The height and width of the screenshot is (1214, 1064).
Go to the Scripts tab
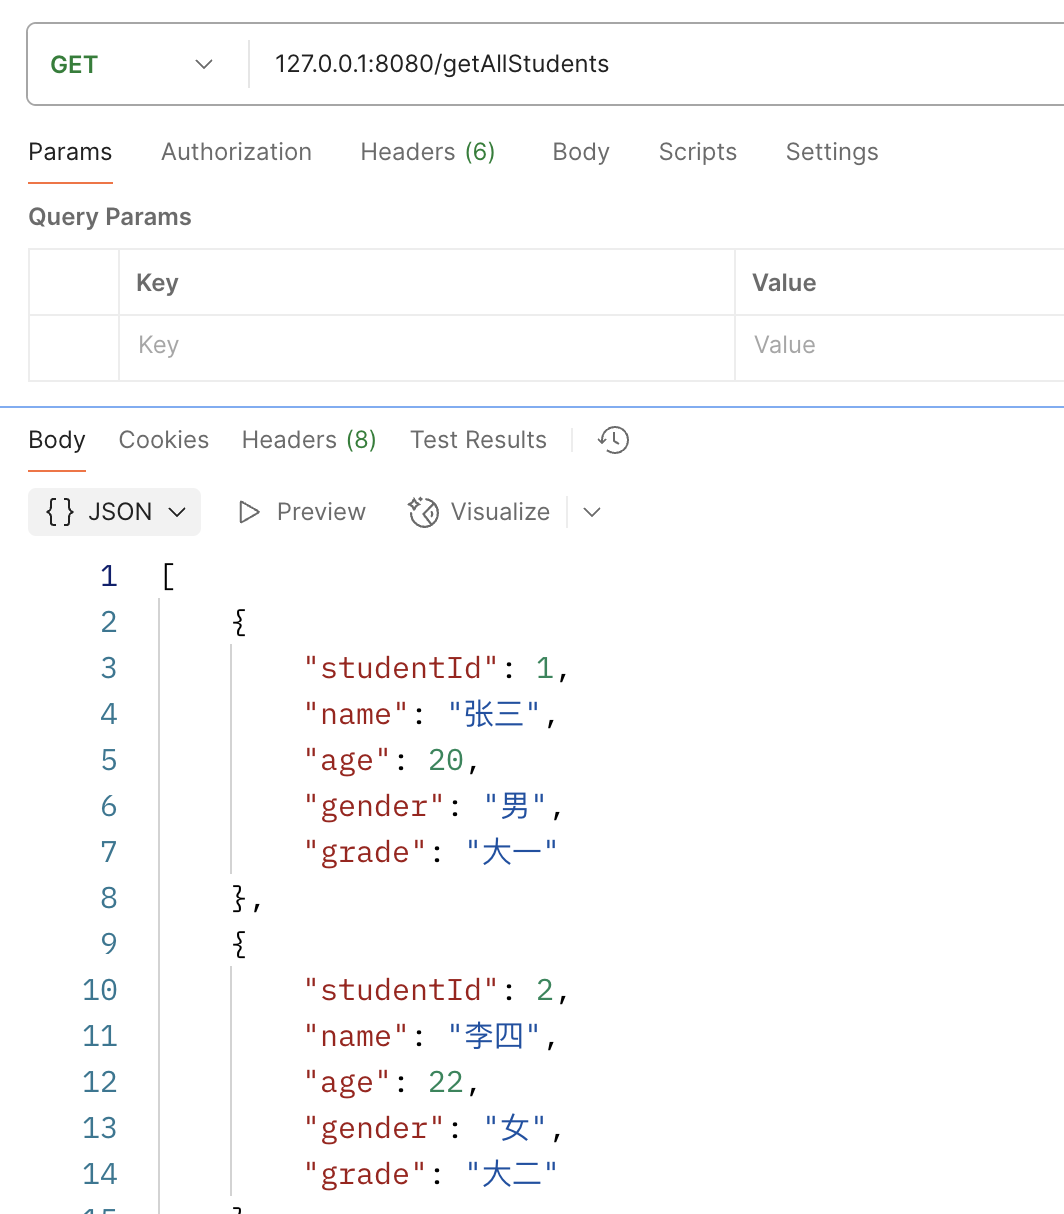click(x=697, y=152)
